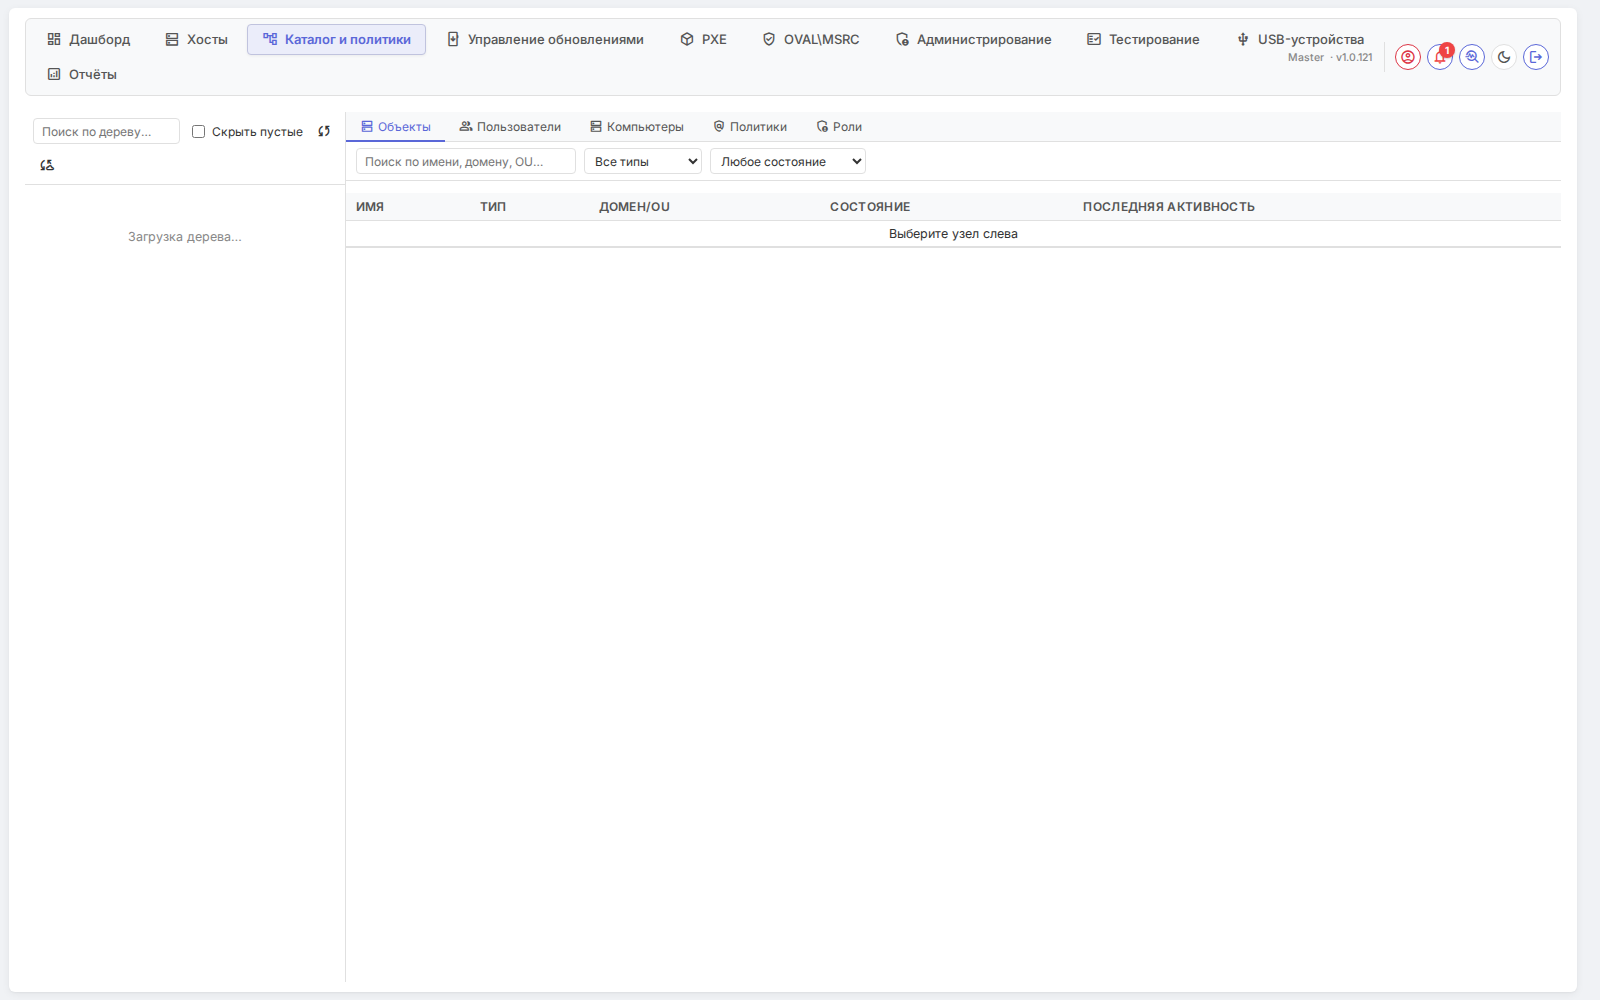Image resolution: width=1600 pixels, height=1000 pixels.
Task: Open the Дашборд menu item
Action: click(x=89, y=39)
